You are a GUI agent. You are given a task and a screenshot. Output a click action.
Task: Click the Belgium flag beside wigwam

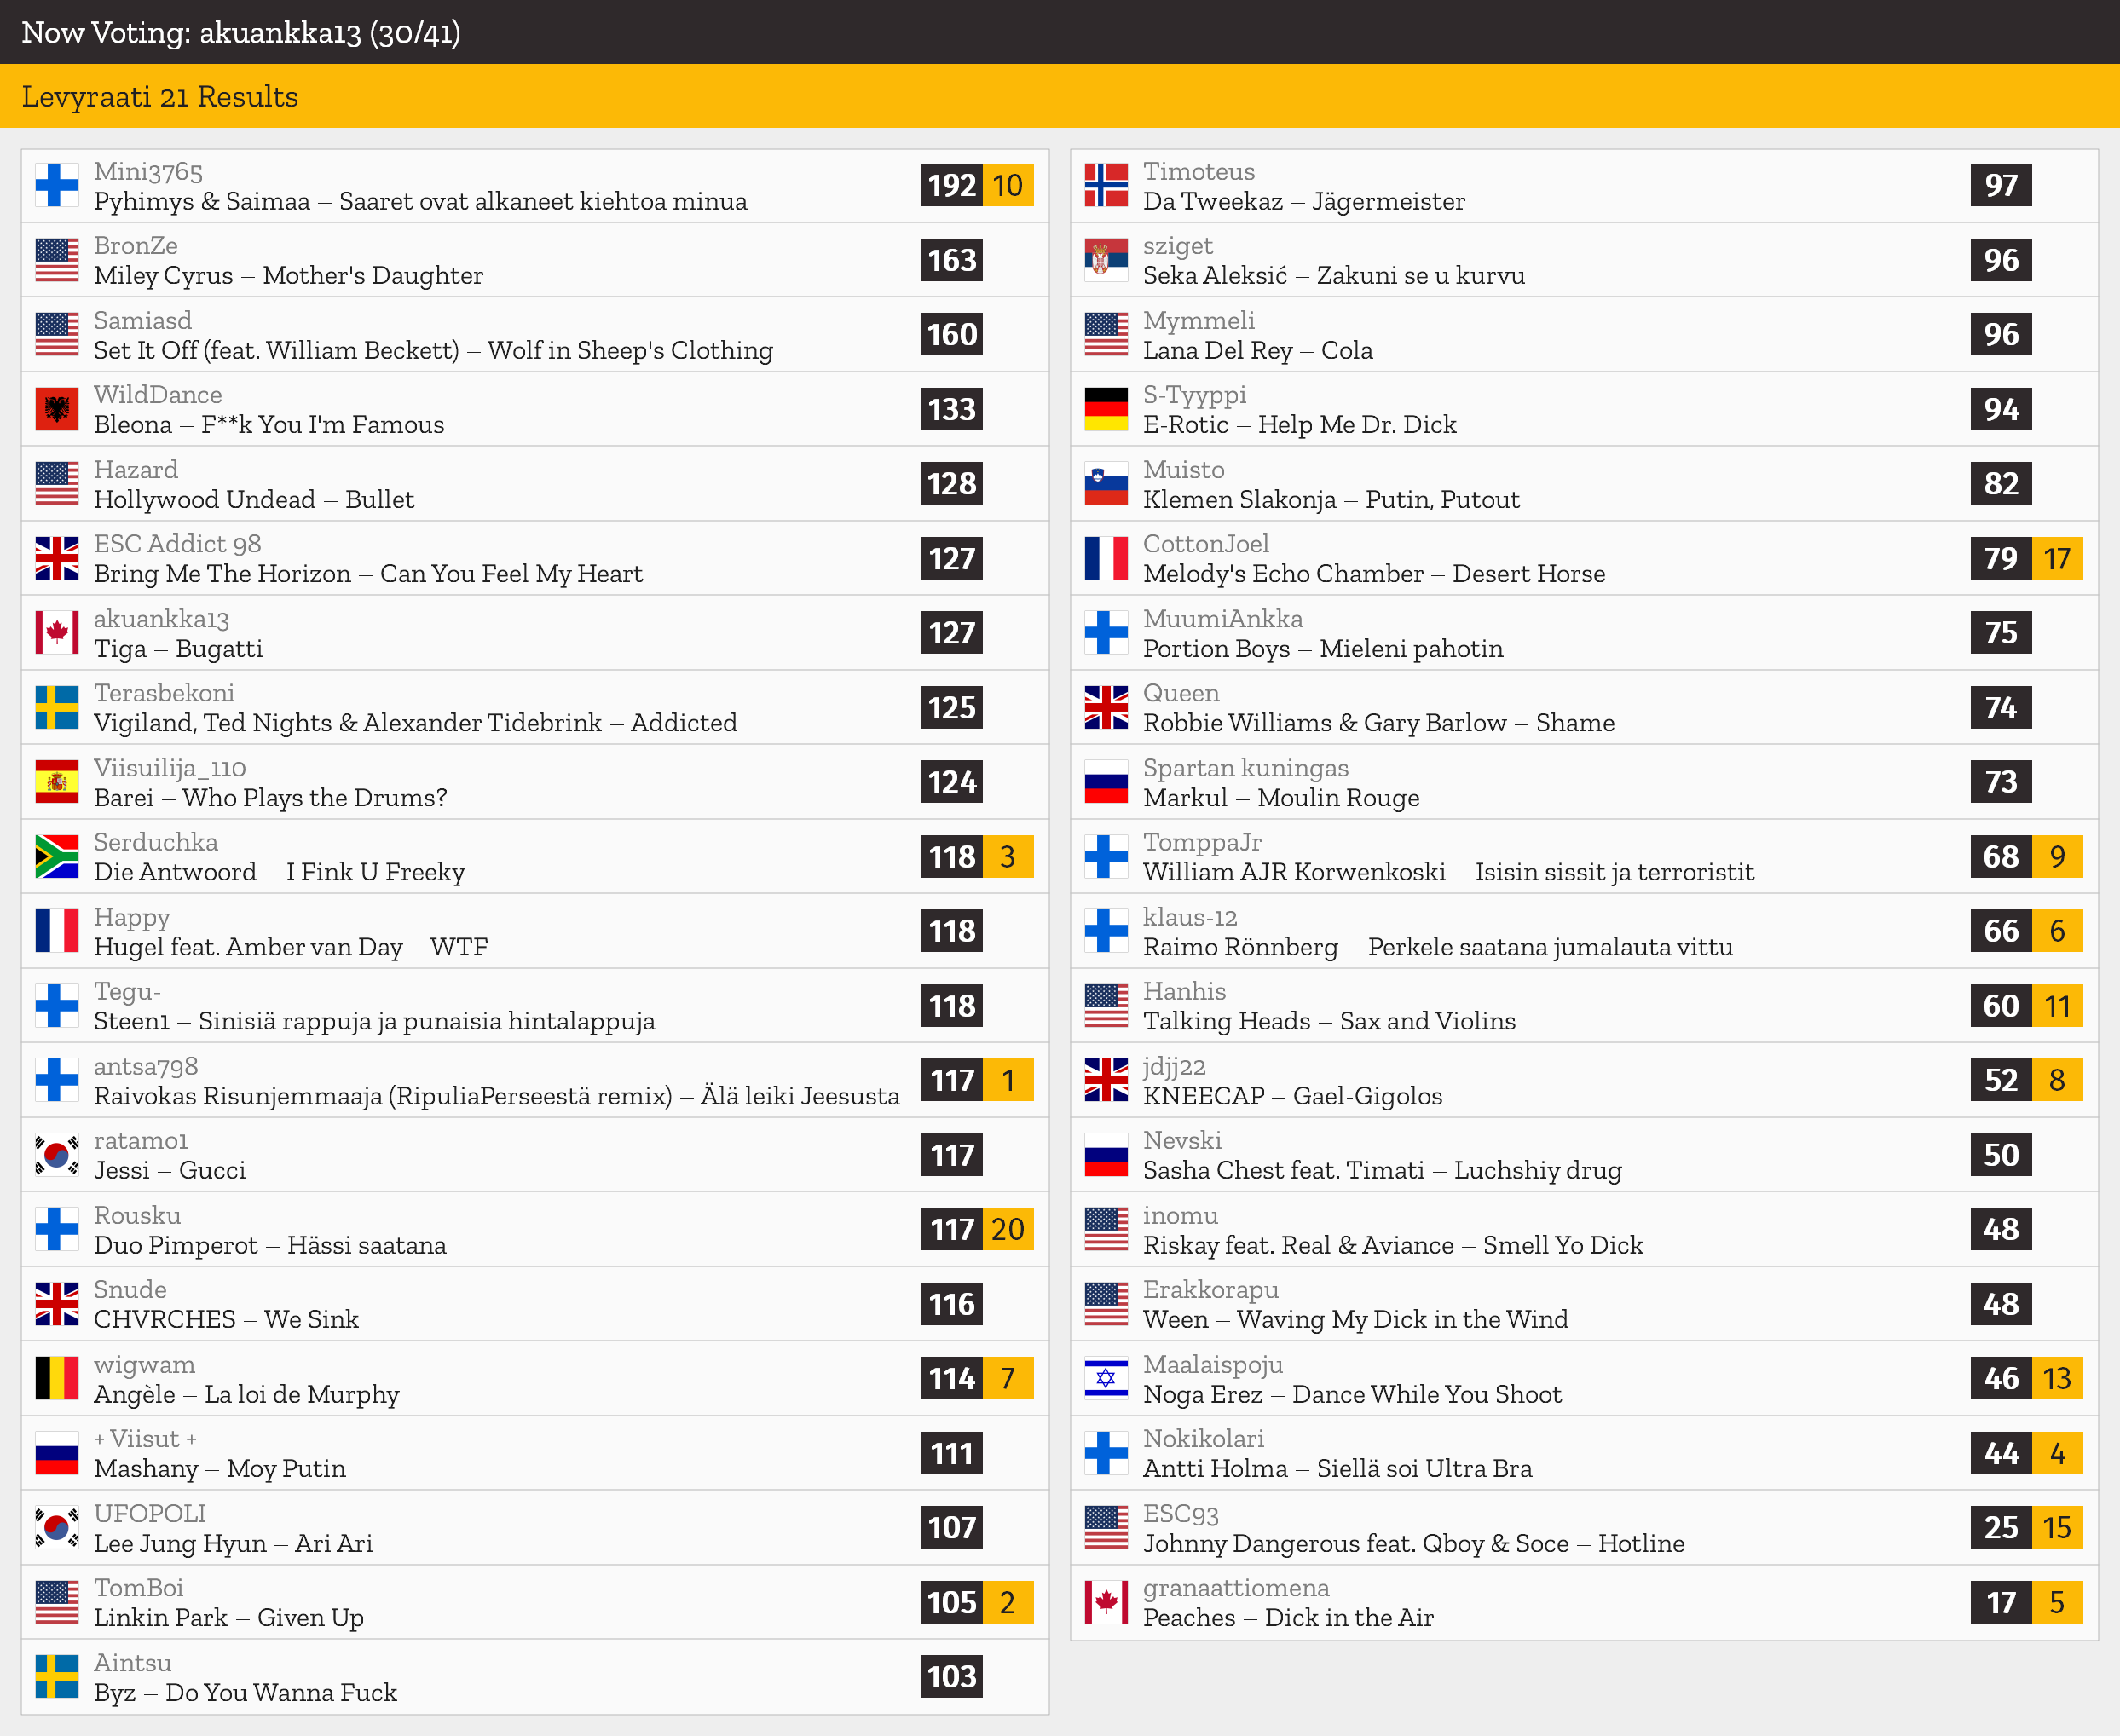(57, 1378)
